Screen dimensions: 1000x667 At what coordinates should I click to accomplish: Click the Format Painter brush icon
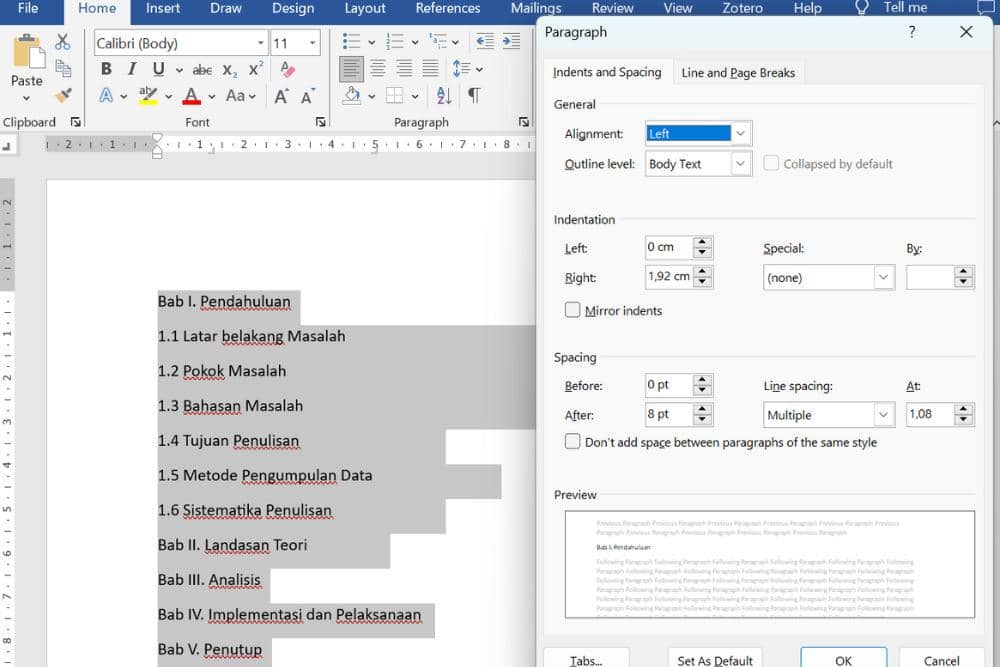(x=63, y=96)
